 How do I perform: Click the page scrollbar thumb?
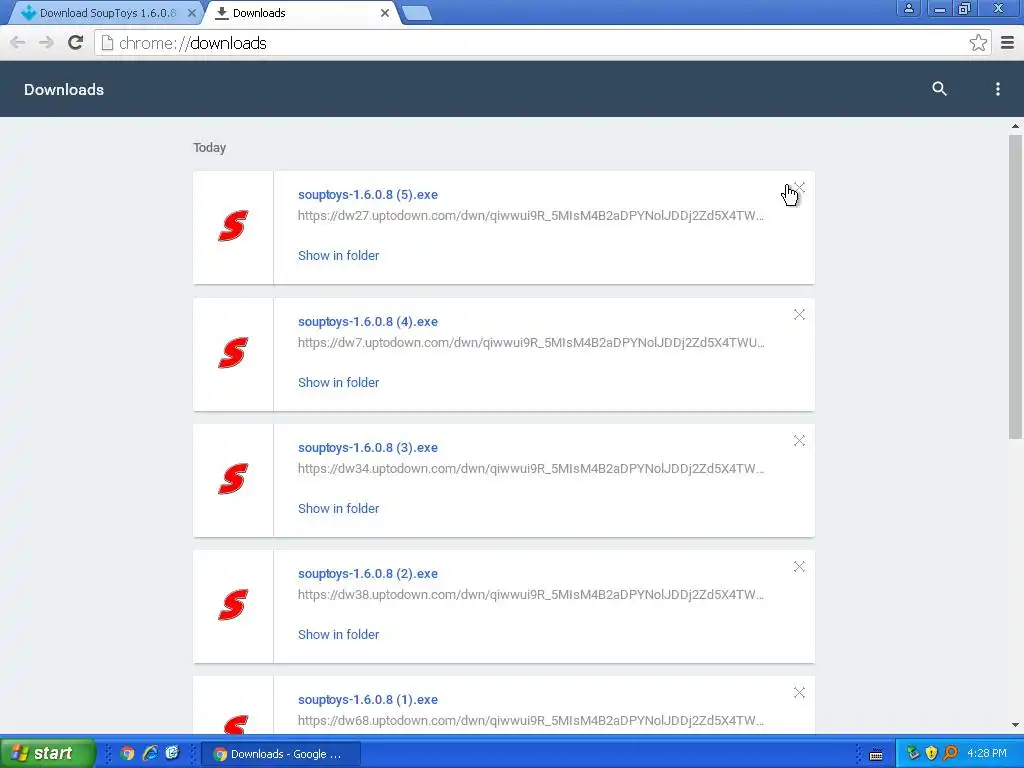(1015, 287)
